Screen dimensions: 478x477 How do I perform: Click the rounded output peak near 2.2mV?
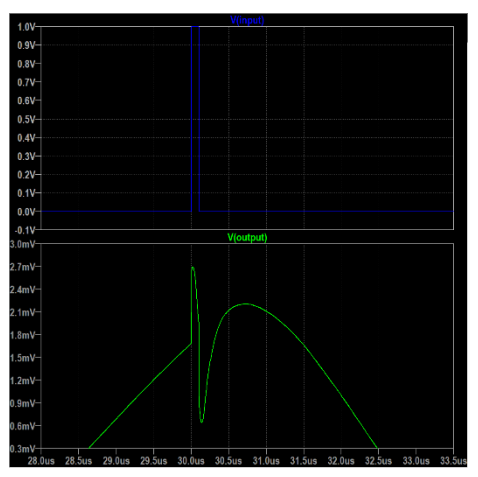[246, 304]
